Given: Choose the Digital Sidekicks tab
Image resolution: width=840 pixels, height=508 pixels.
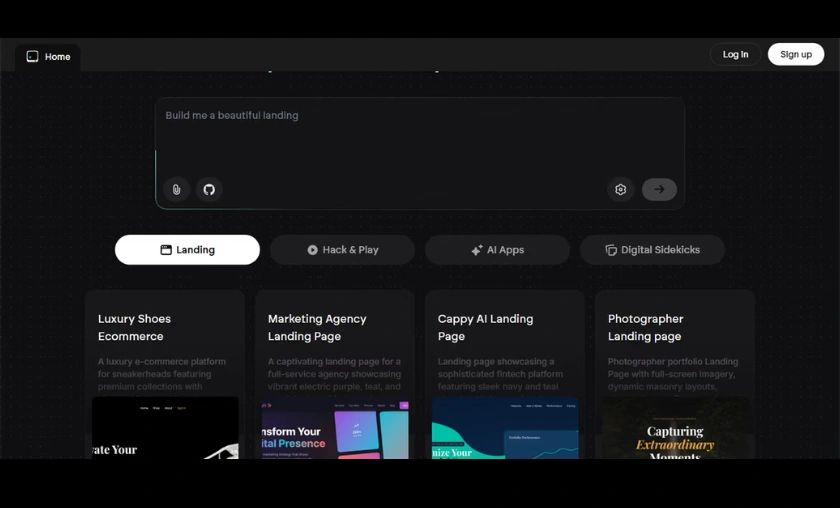Looking at the screenshot, I should (x=652, y=250).
